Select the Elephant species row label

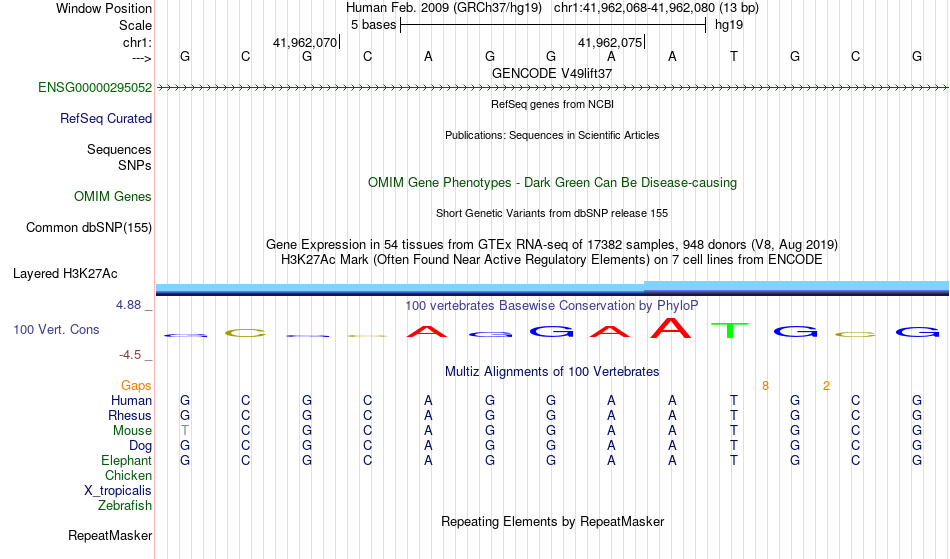tap(127, 461)
